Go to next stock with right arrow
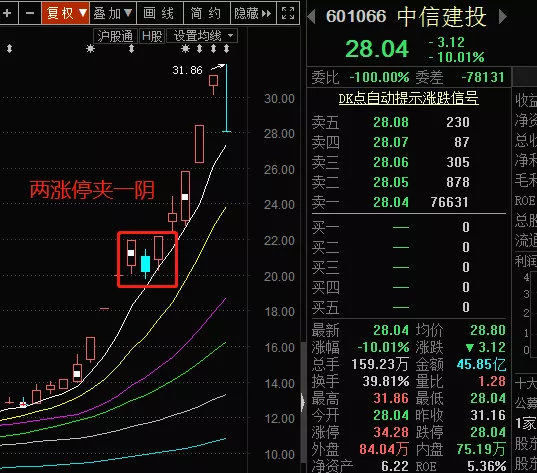 502,16
